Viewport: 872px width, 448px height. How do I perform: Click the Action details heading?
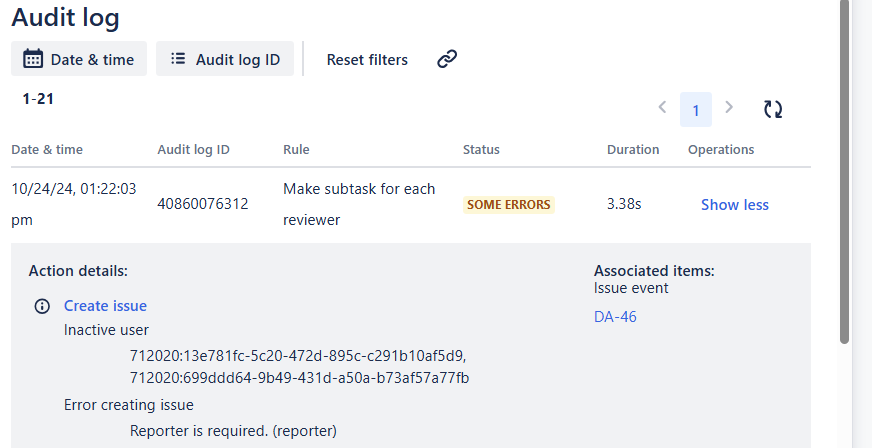[78, 271]
